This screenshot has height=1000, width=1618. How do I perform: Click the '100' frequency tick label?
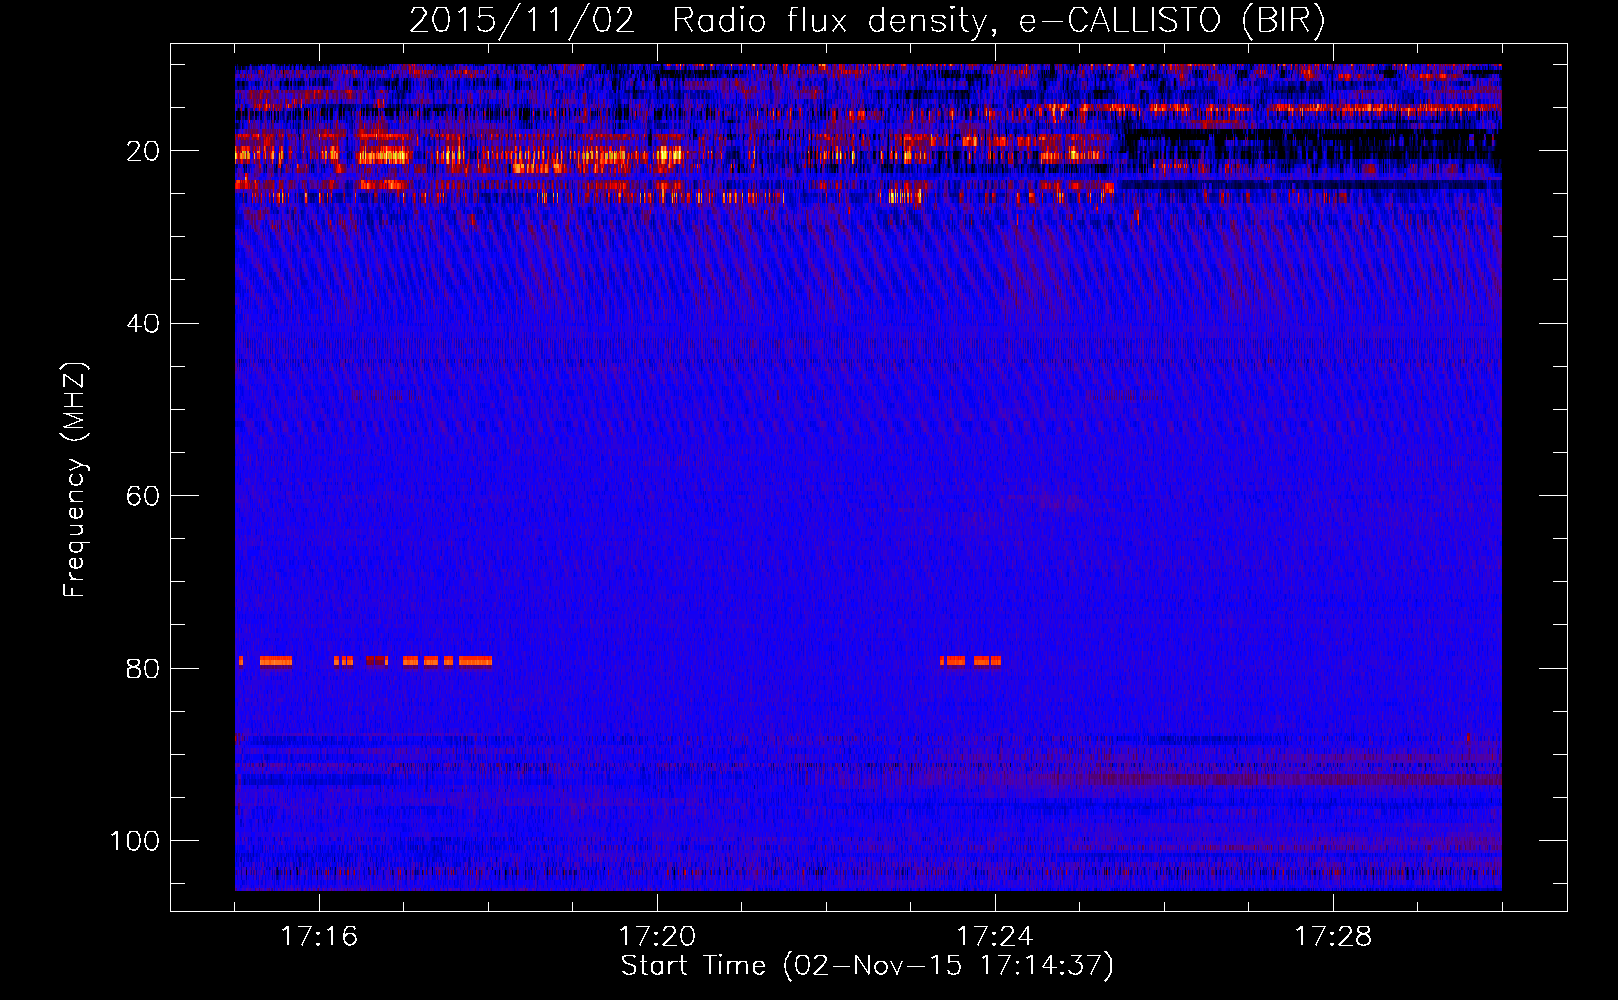click(x=135, y=841)
